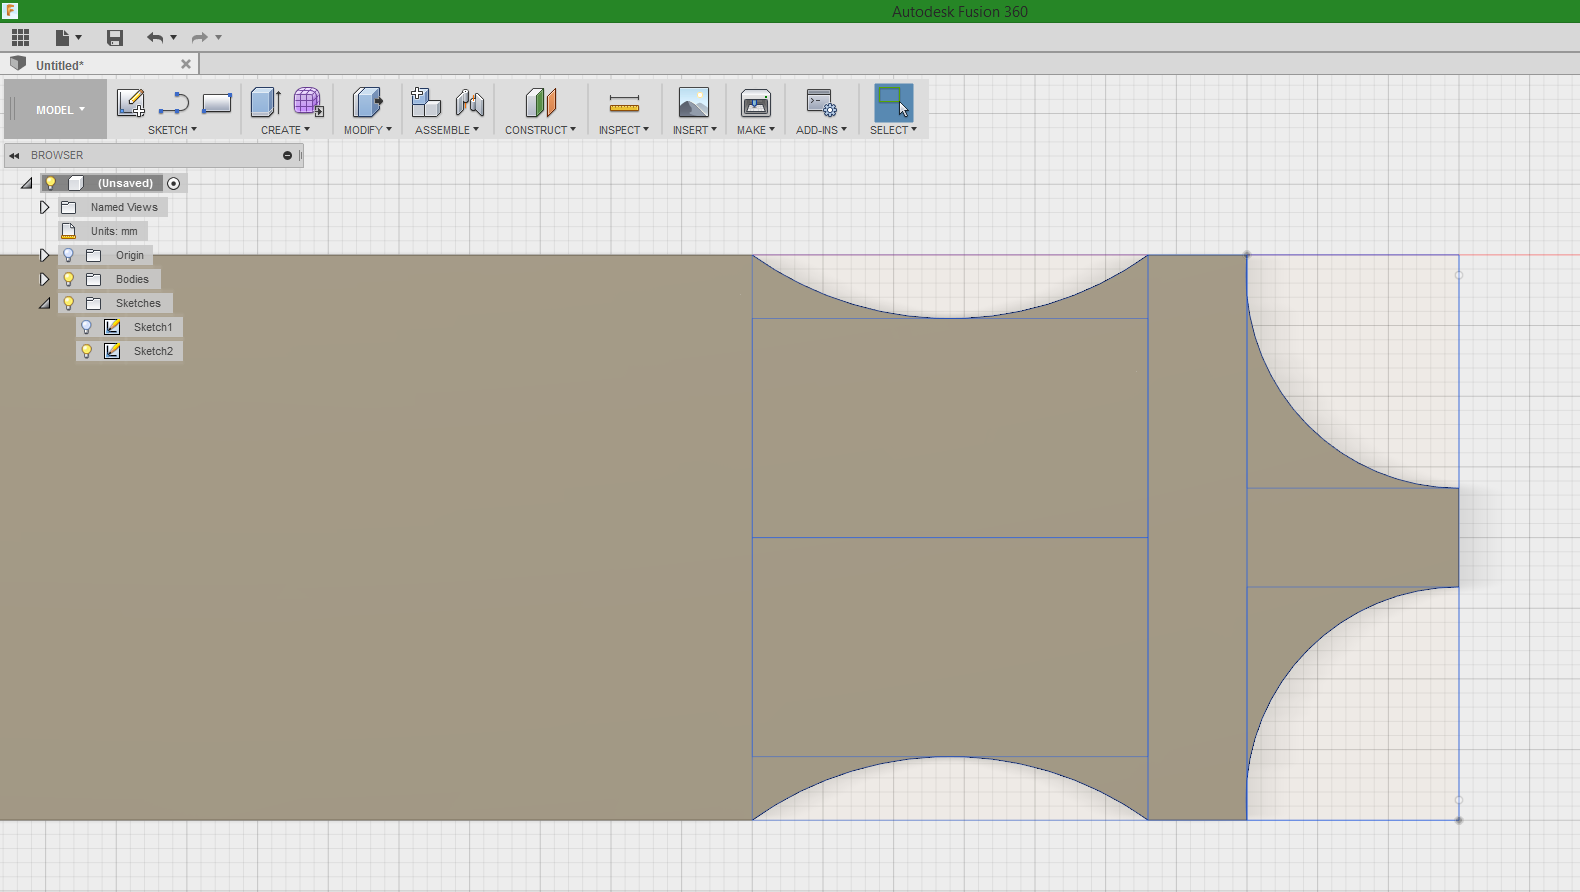This screenshot has width=1580, height=892.
Task: Click the Construct plane icon
Action: [541, 102]
